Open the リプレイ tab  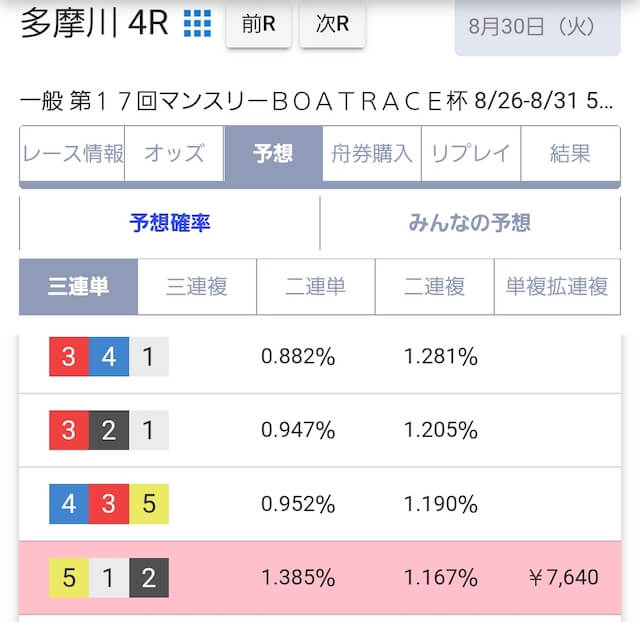click(471, 153)
